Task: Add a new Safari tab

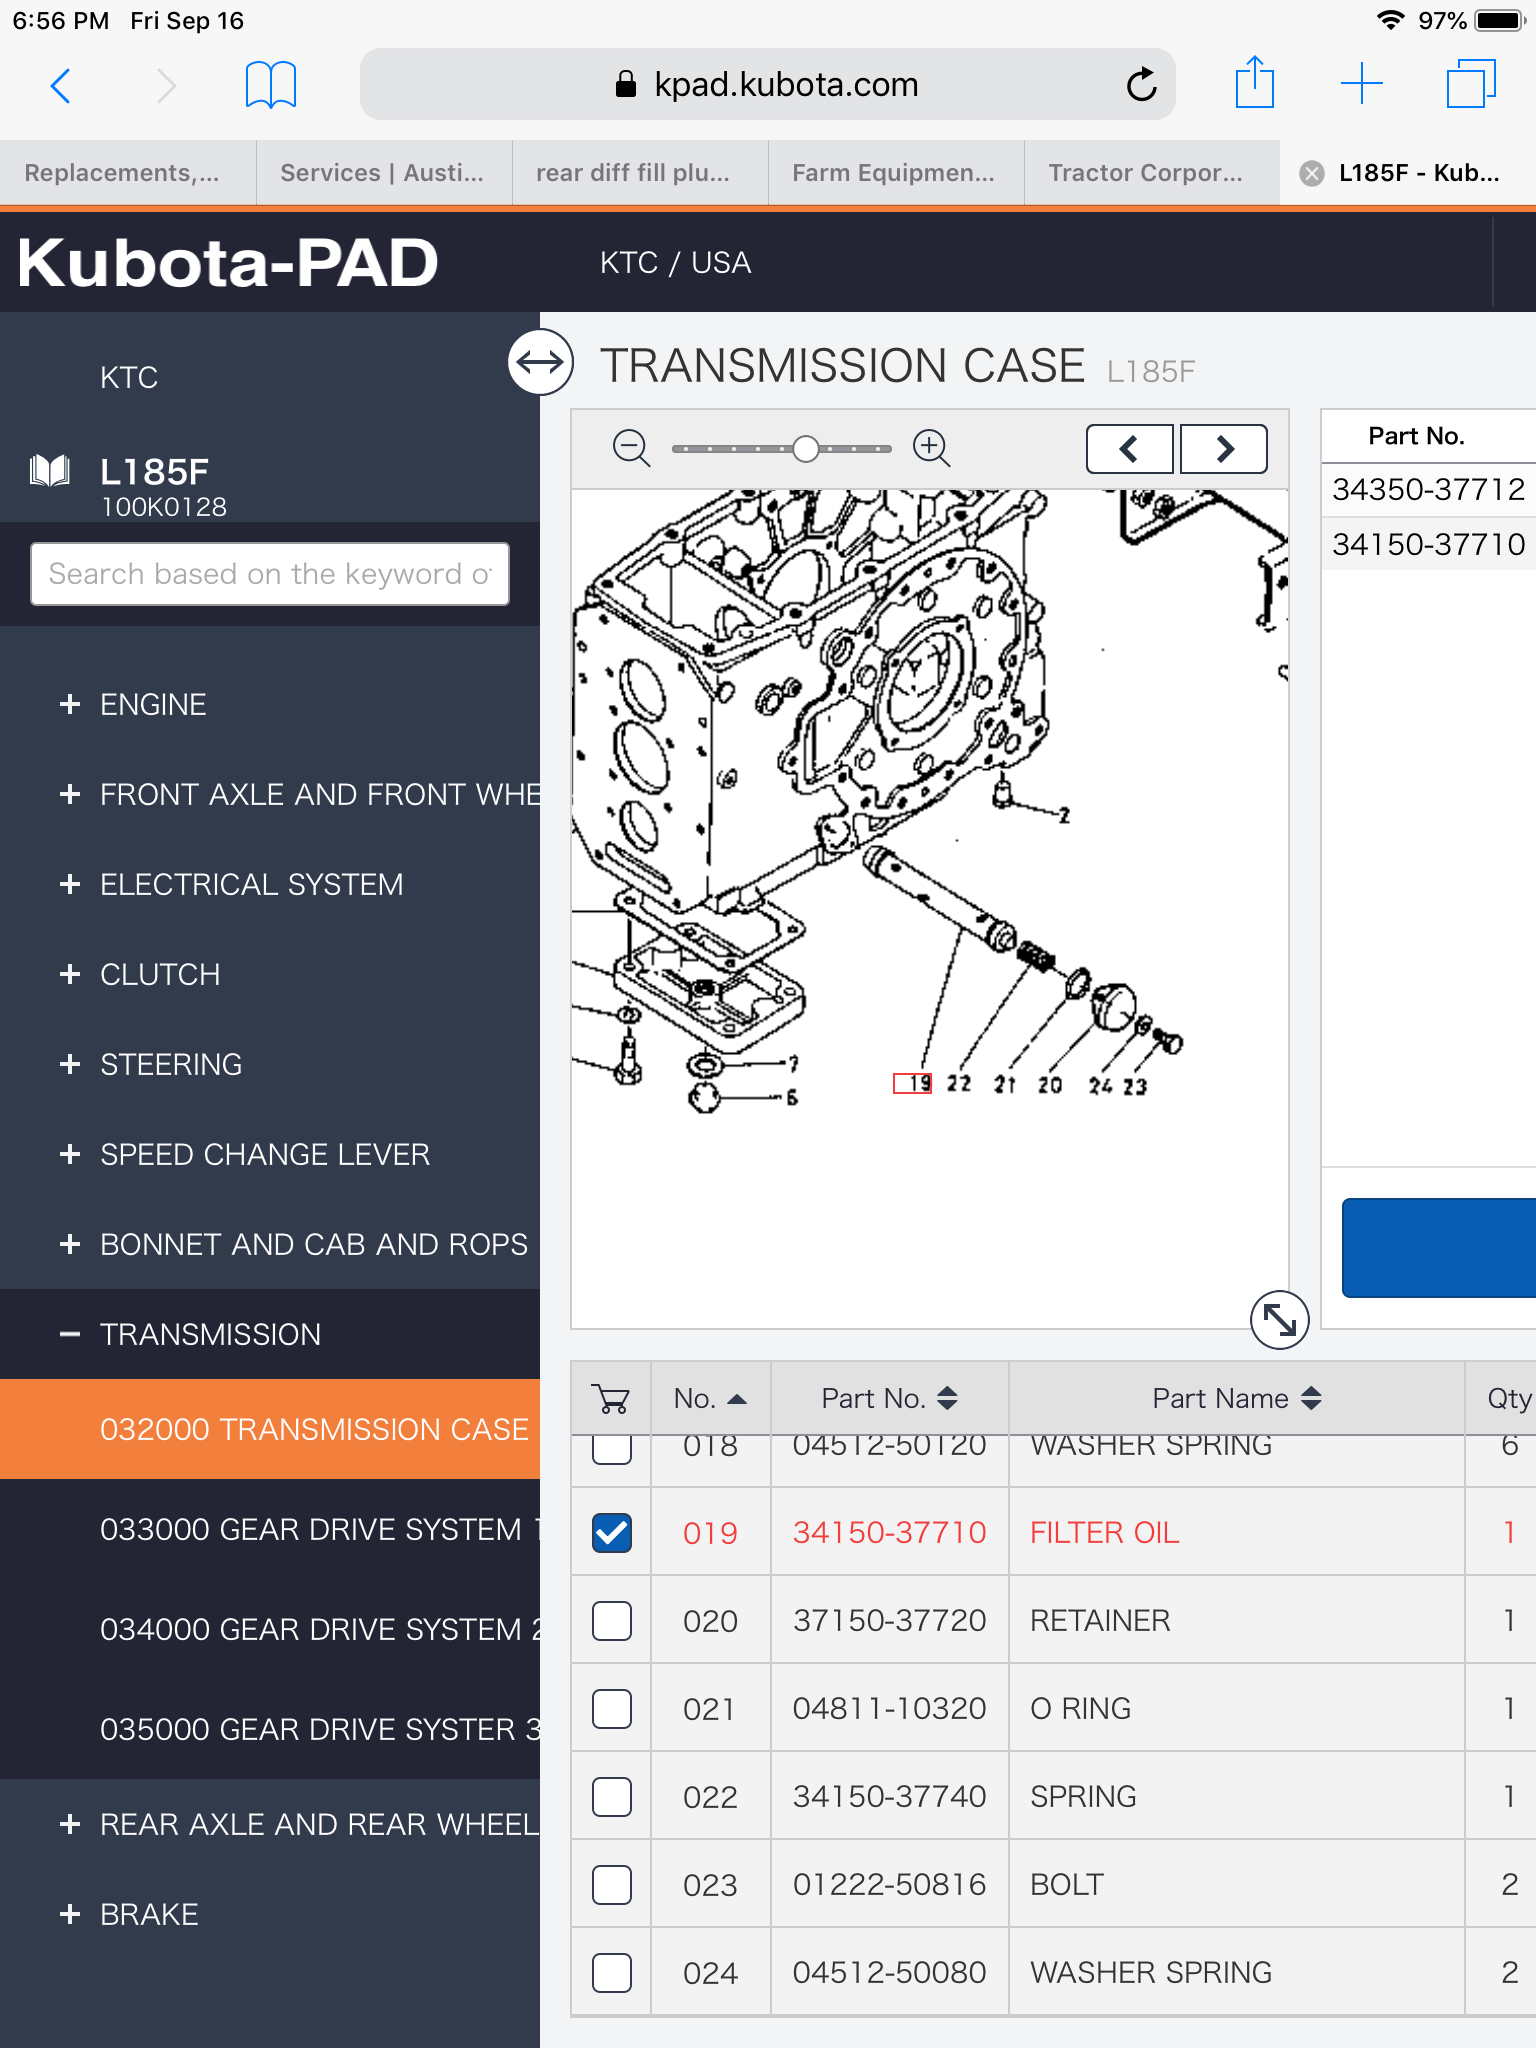Action: [1362, 83]
